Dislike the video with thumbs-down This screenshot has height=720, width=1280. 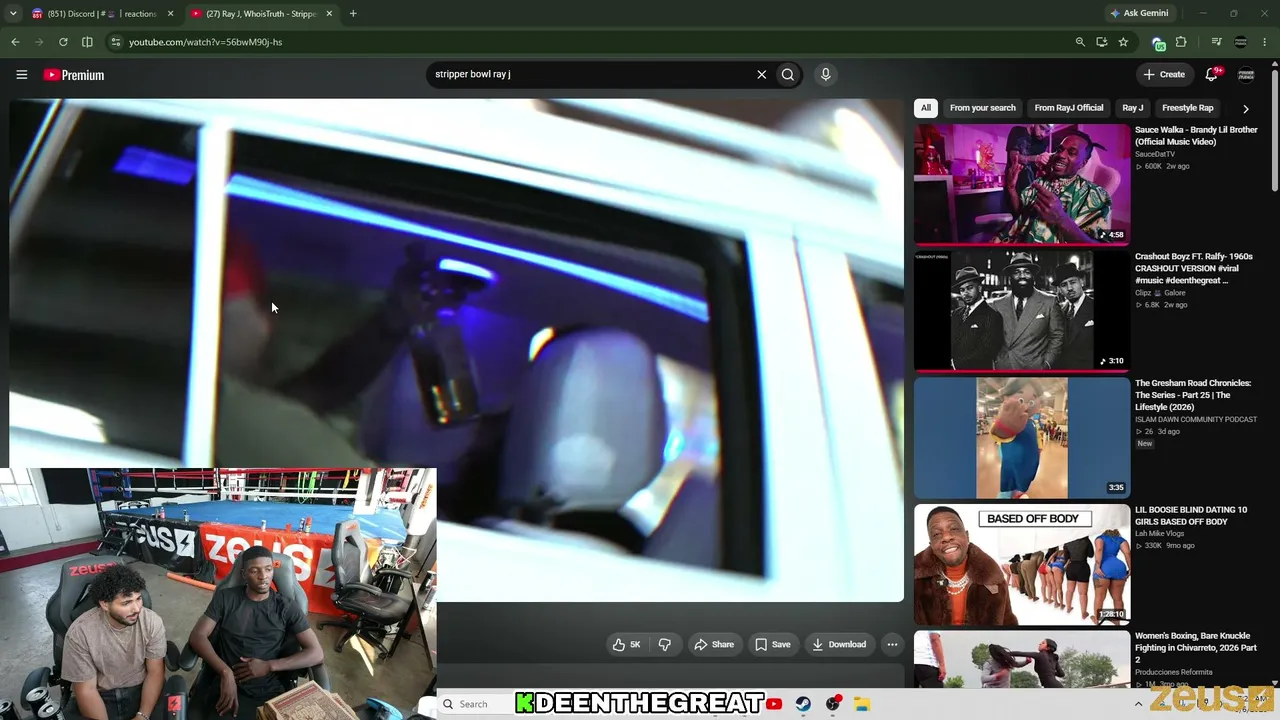coord(665,644)
